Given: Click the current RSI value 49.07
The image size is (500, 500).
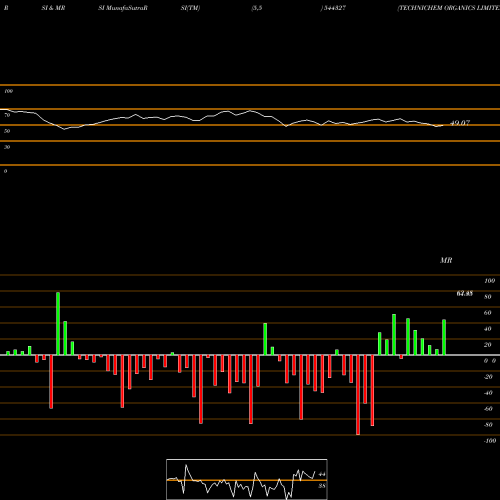Looking at the screenshot, I should tap(460, 123).
